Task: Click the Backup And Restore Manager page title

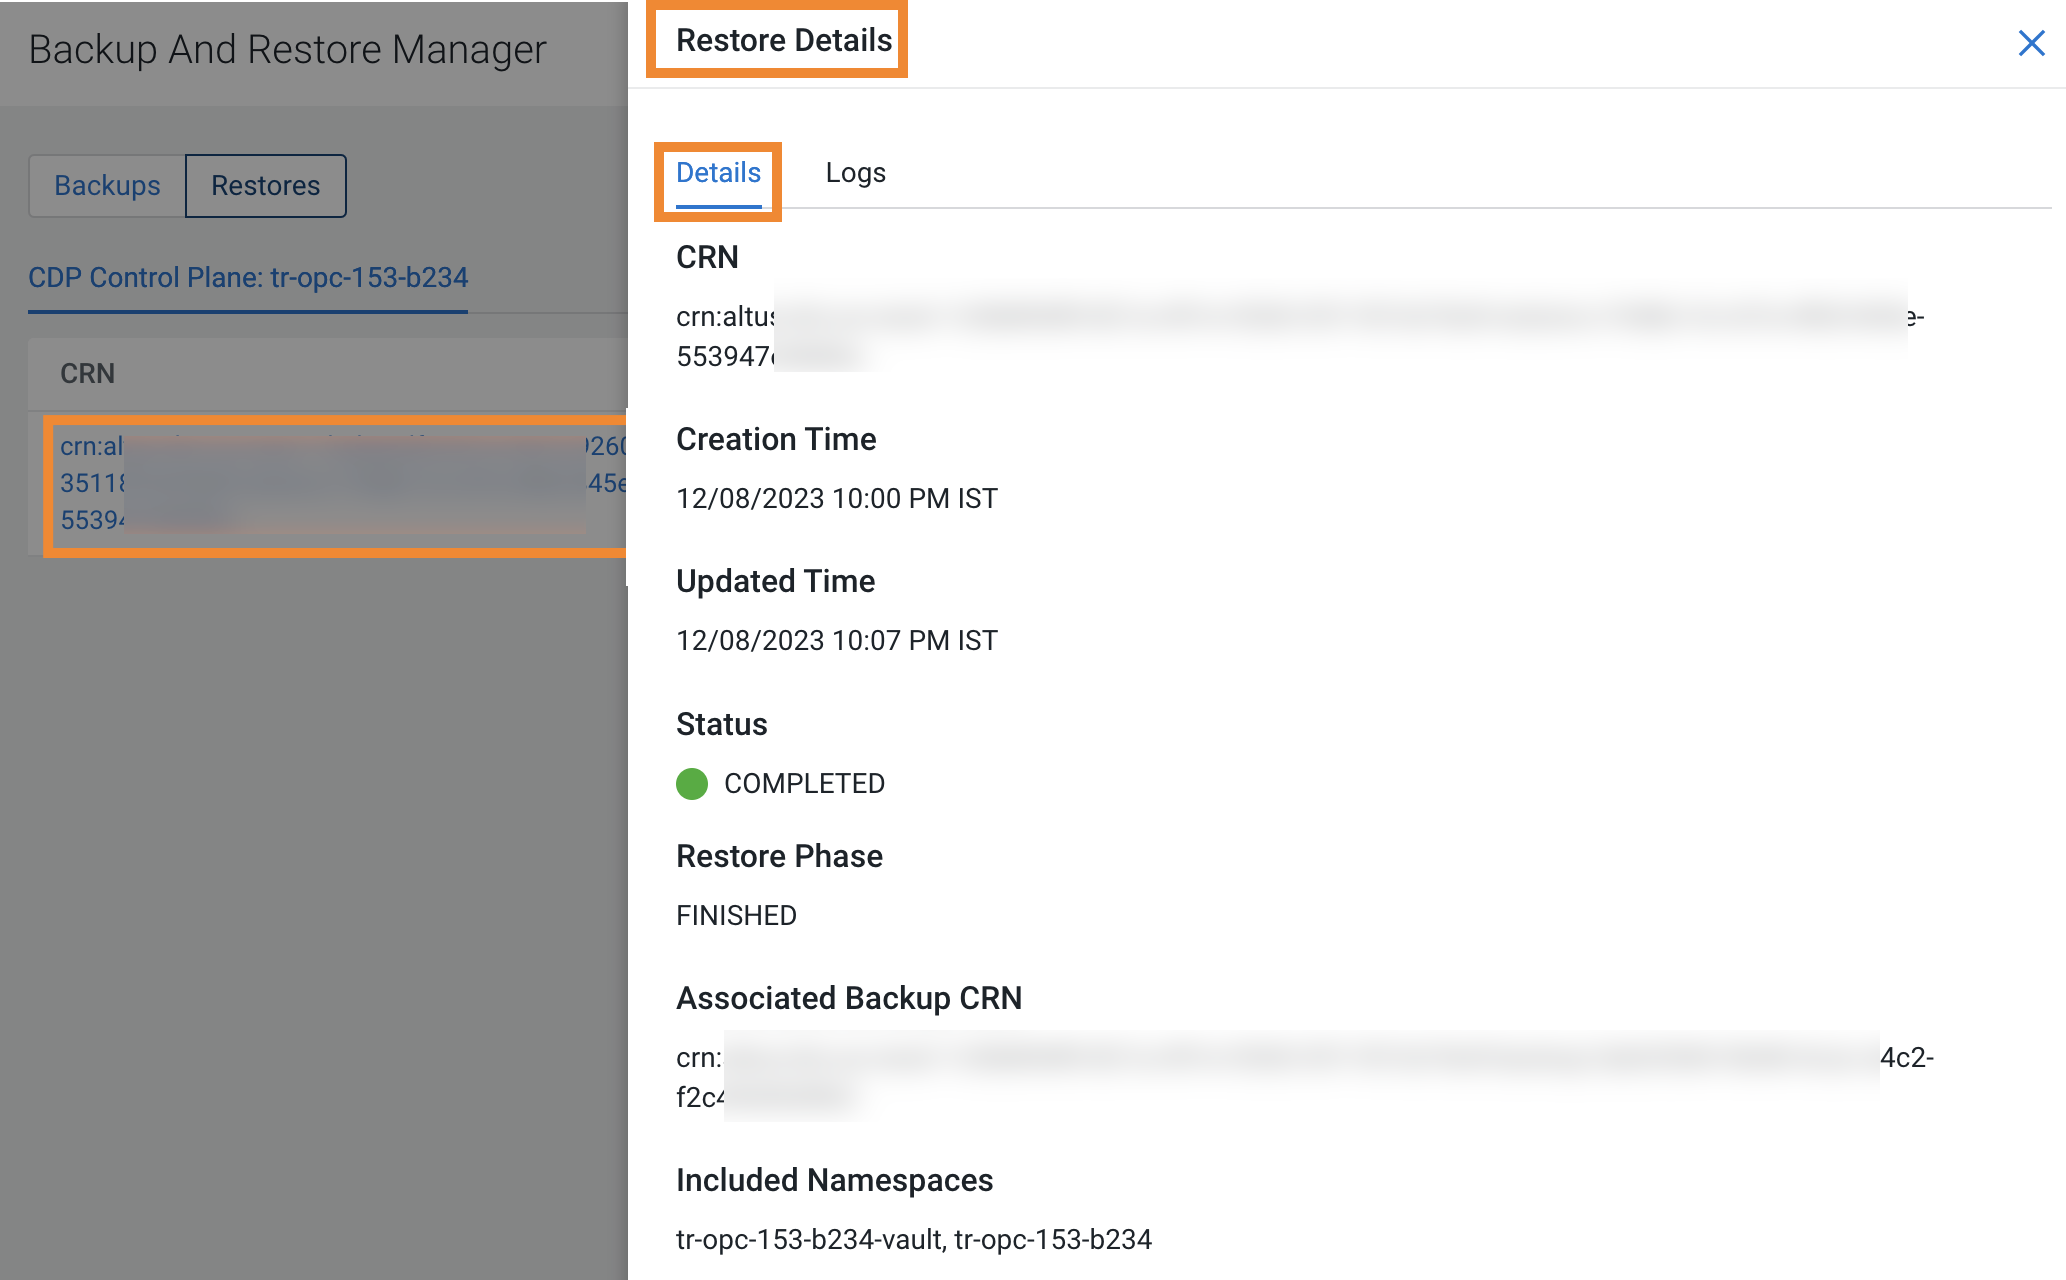Action: click(x=286, y=48)
